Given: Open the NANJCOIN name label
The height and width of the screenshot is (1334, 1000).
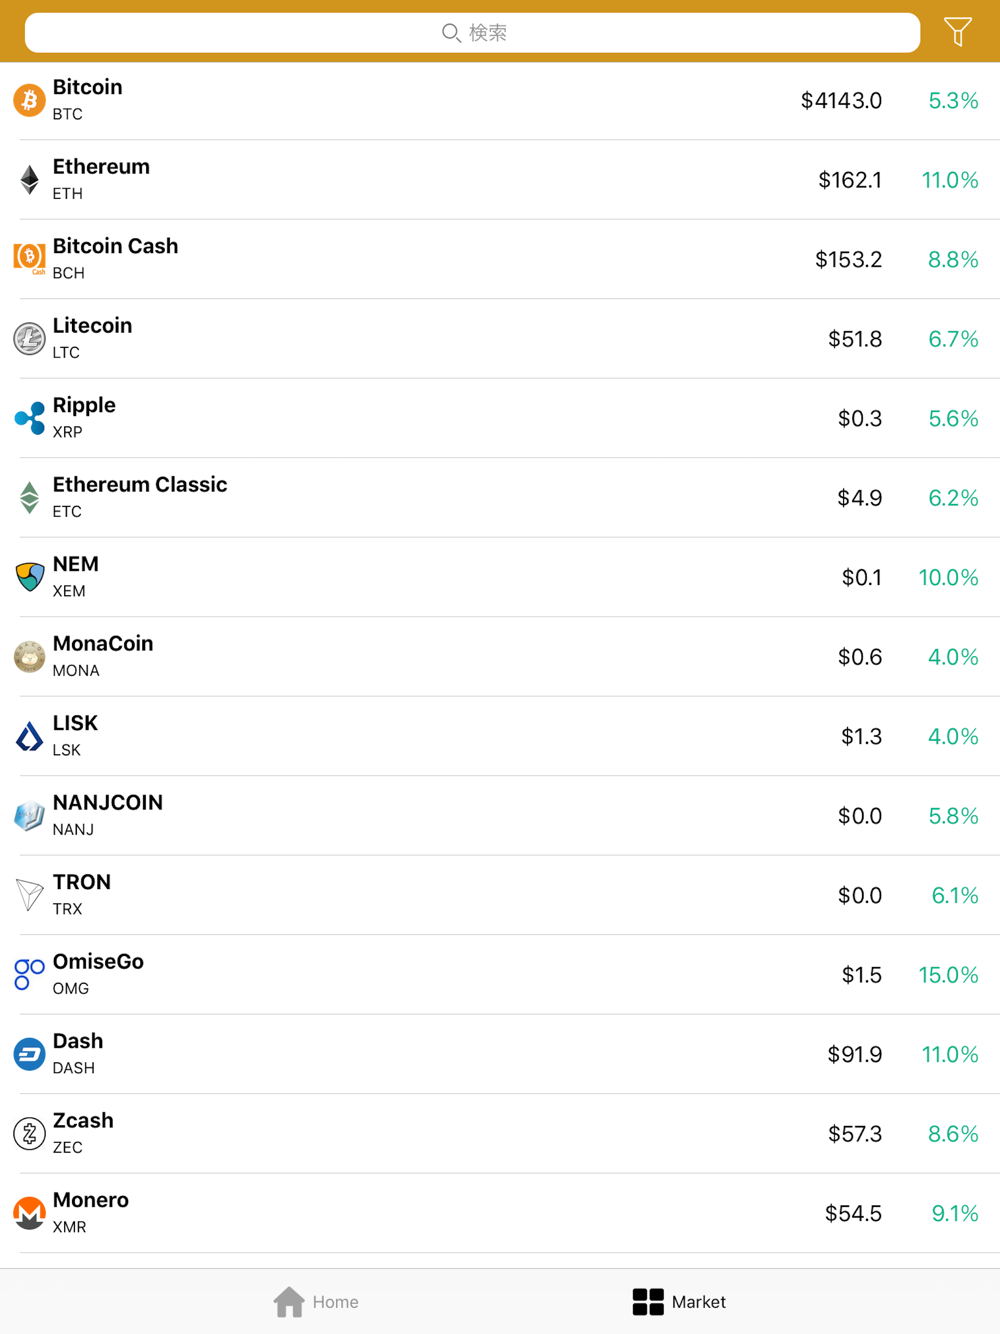Looking at the screenshot, I should click(x=108, y=803).
